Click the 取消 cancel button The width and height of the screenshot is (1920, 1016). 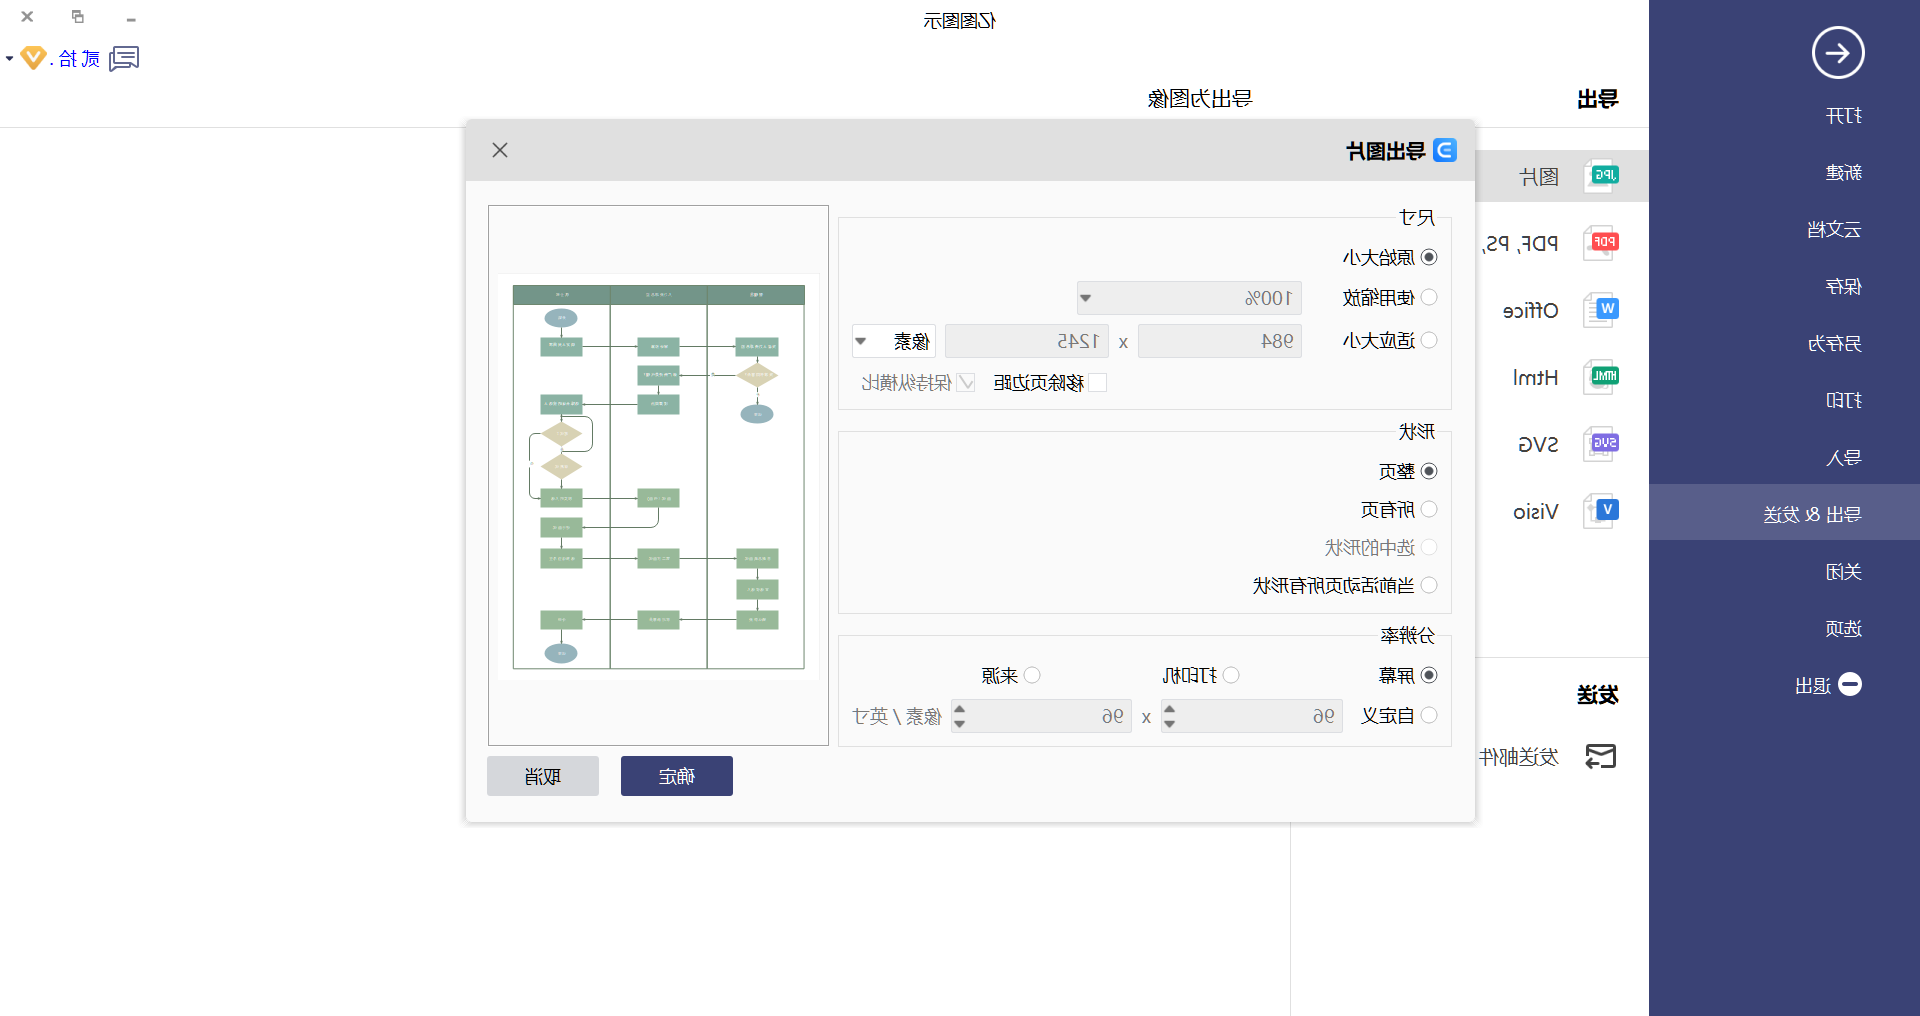(x=543, y=776)
